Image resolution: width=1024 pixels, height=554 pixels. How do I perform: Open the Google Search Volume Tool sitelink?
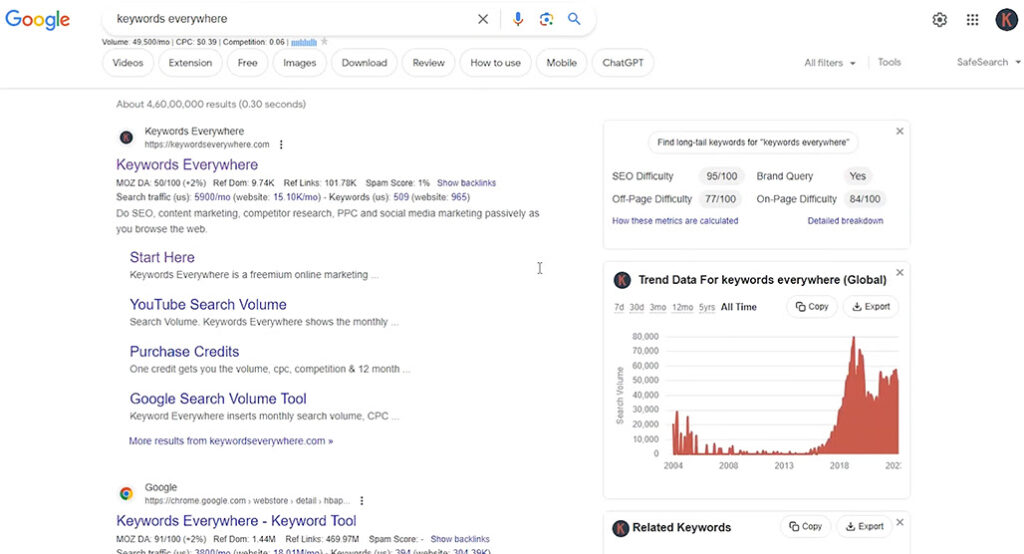217,399
